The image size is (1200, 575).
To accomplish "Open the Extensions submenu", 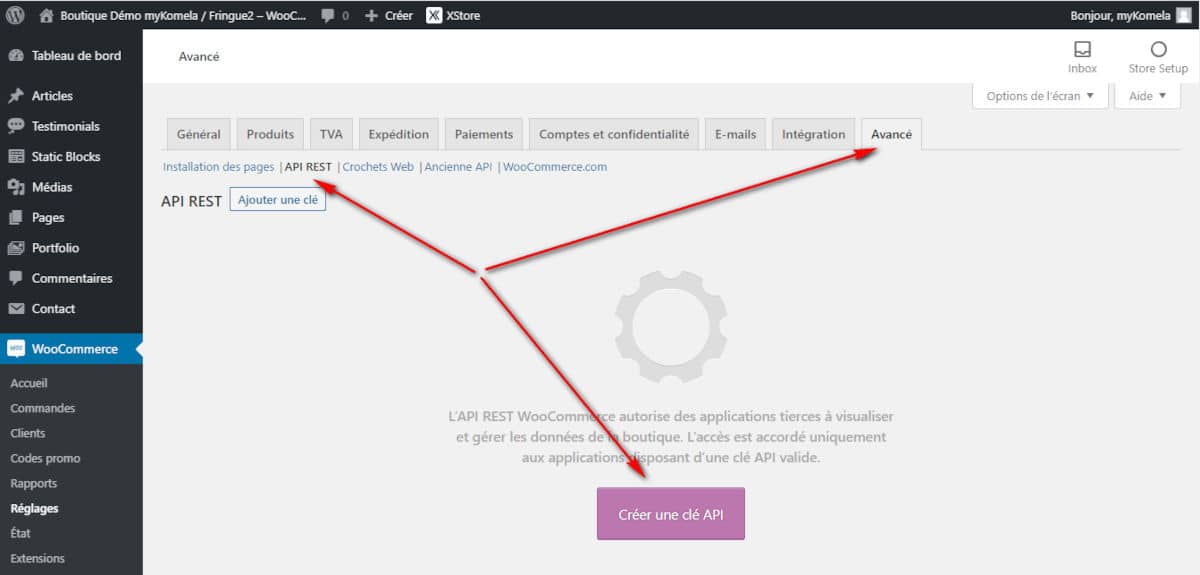I will point(38,558).
